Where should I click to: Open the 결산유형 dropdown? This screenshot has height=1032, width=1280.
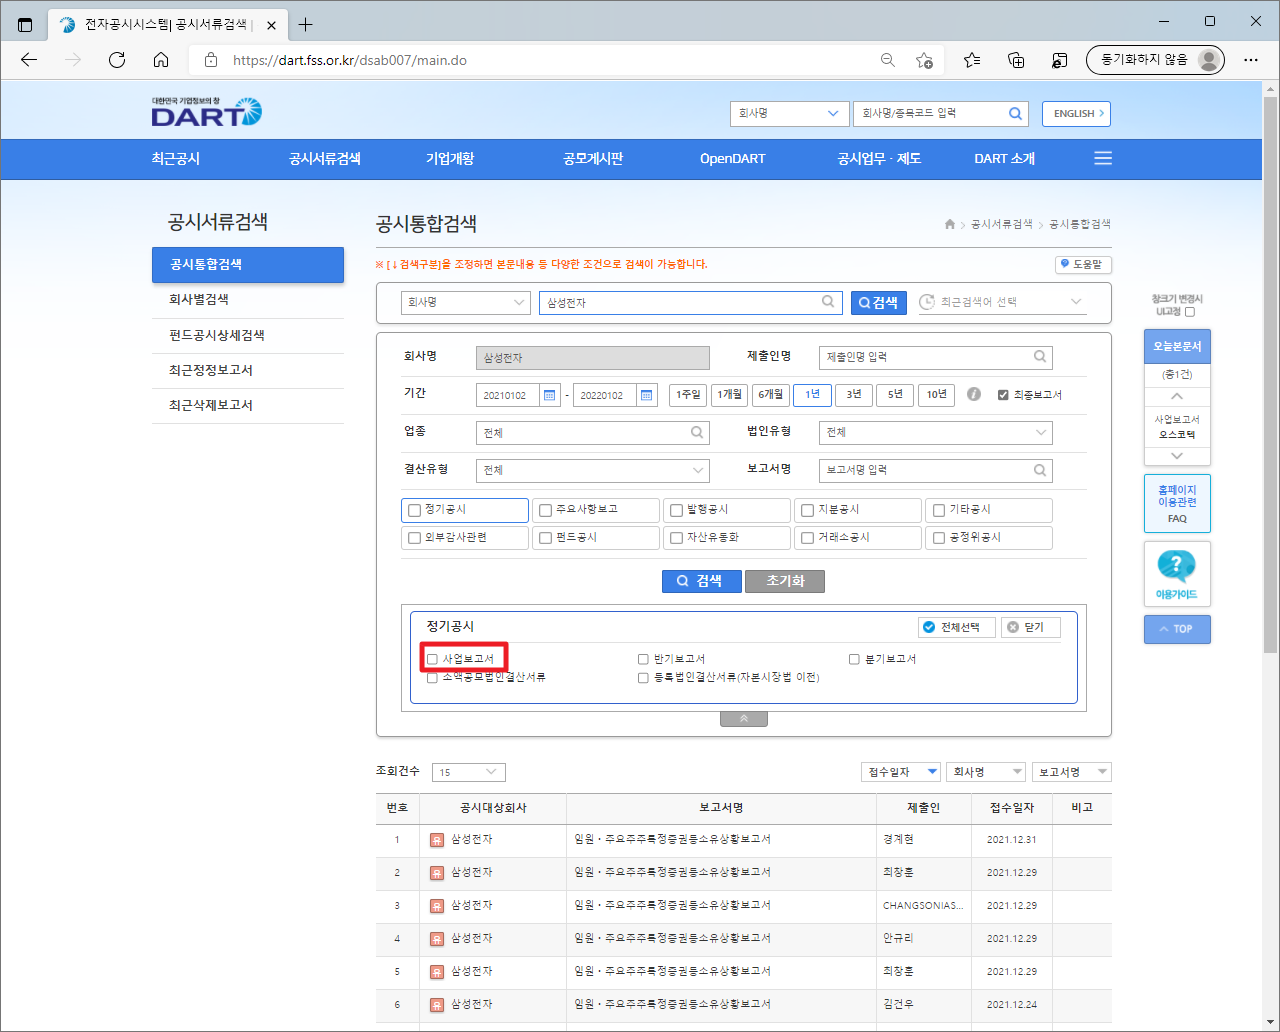[592, 470]
